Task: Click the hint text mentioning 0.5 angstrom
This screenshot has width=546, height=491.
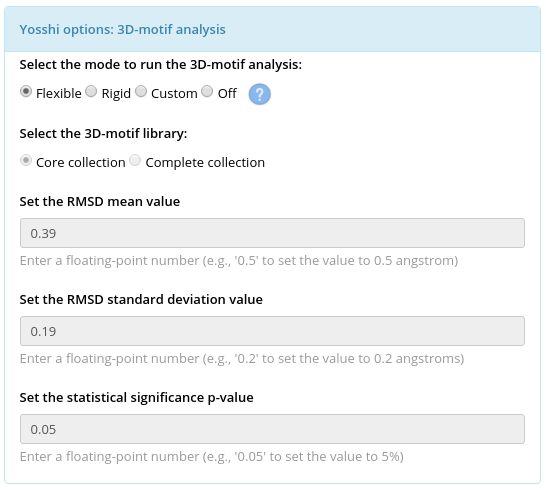Action: [x=239, y=260]
